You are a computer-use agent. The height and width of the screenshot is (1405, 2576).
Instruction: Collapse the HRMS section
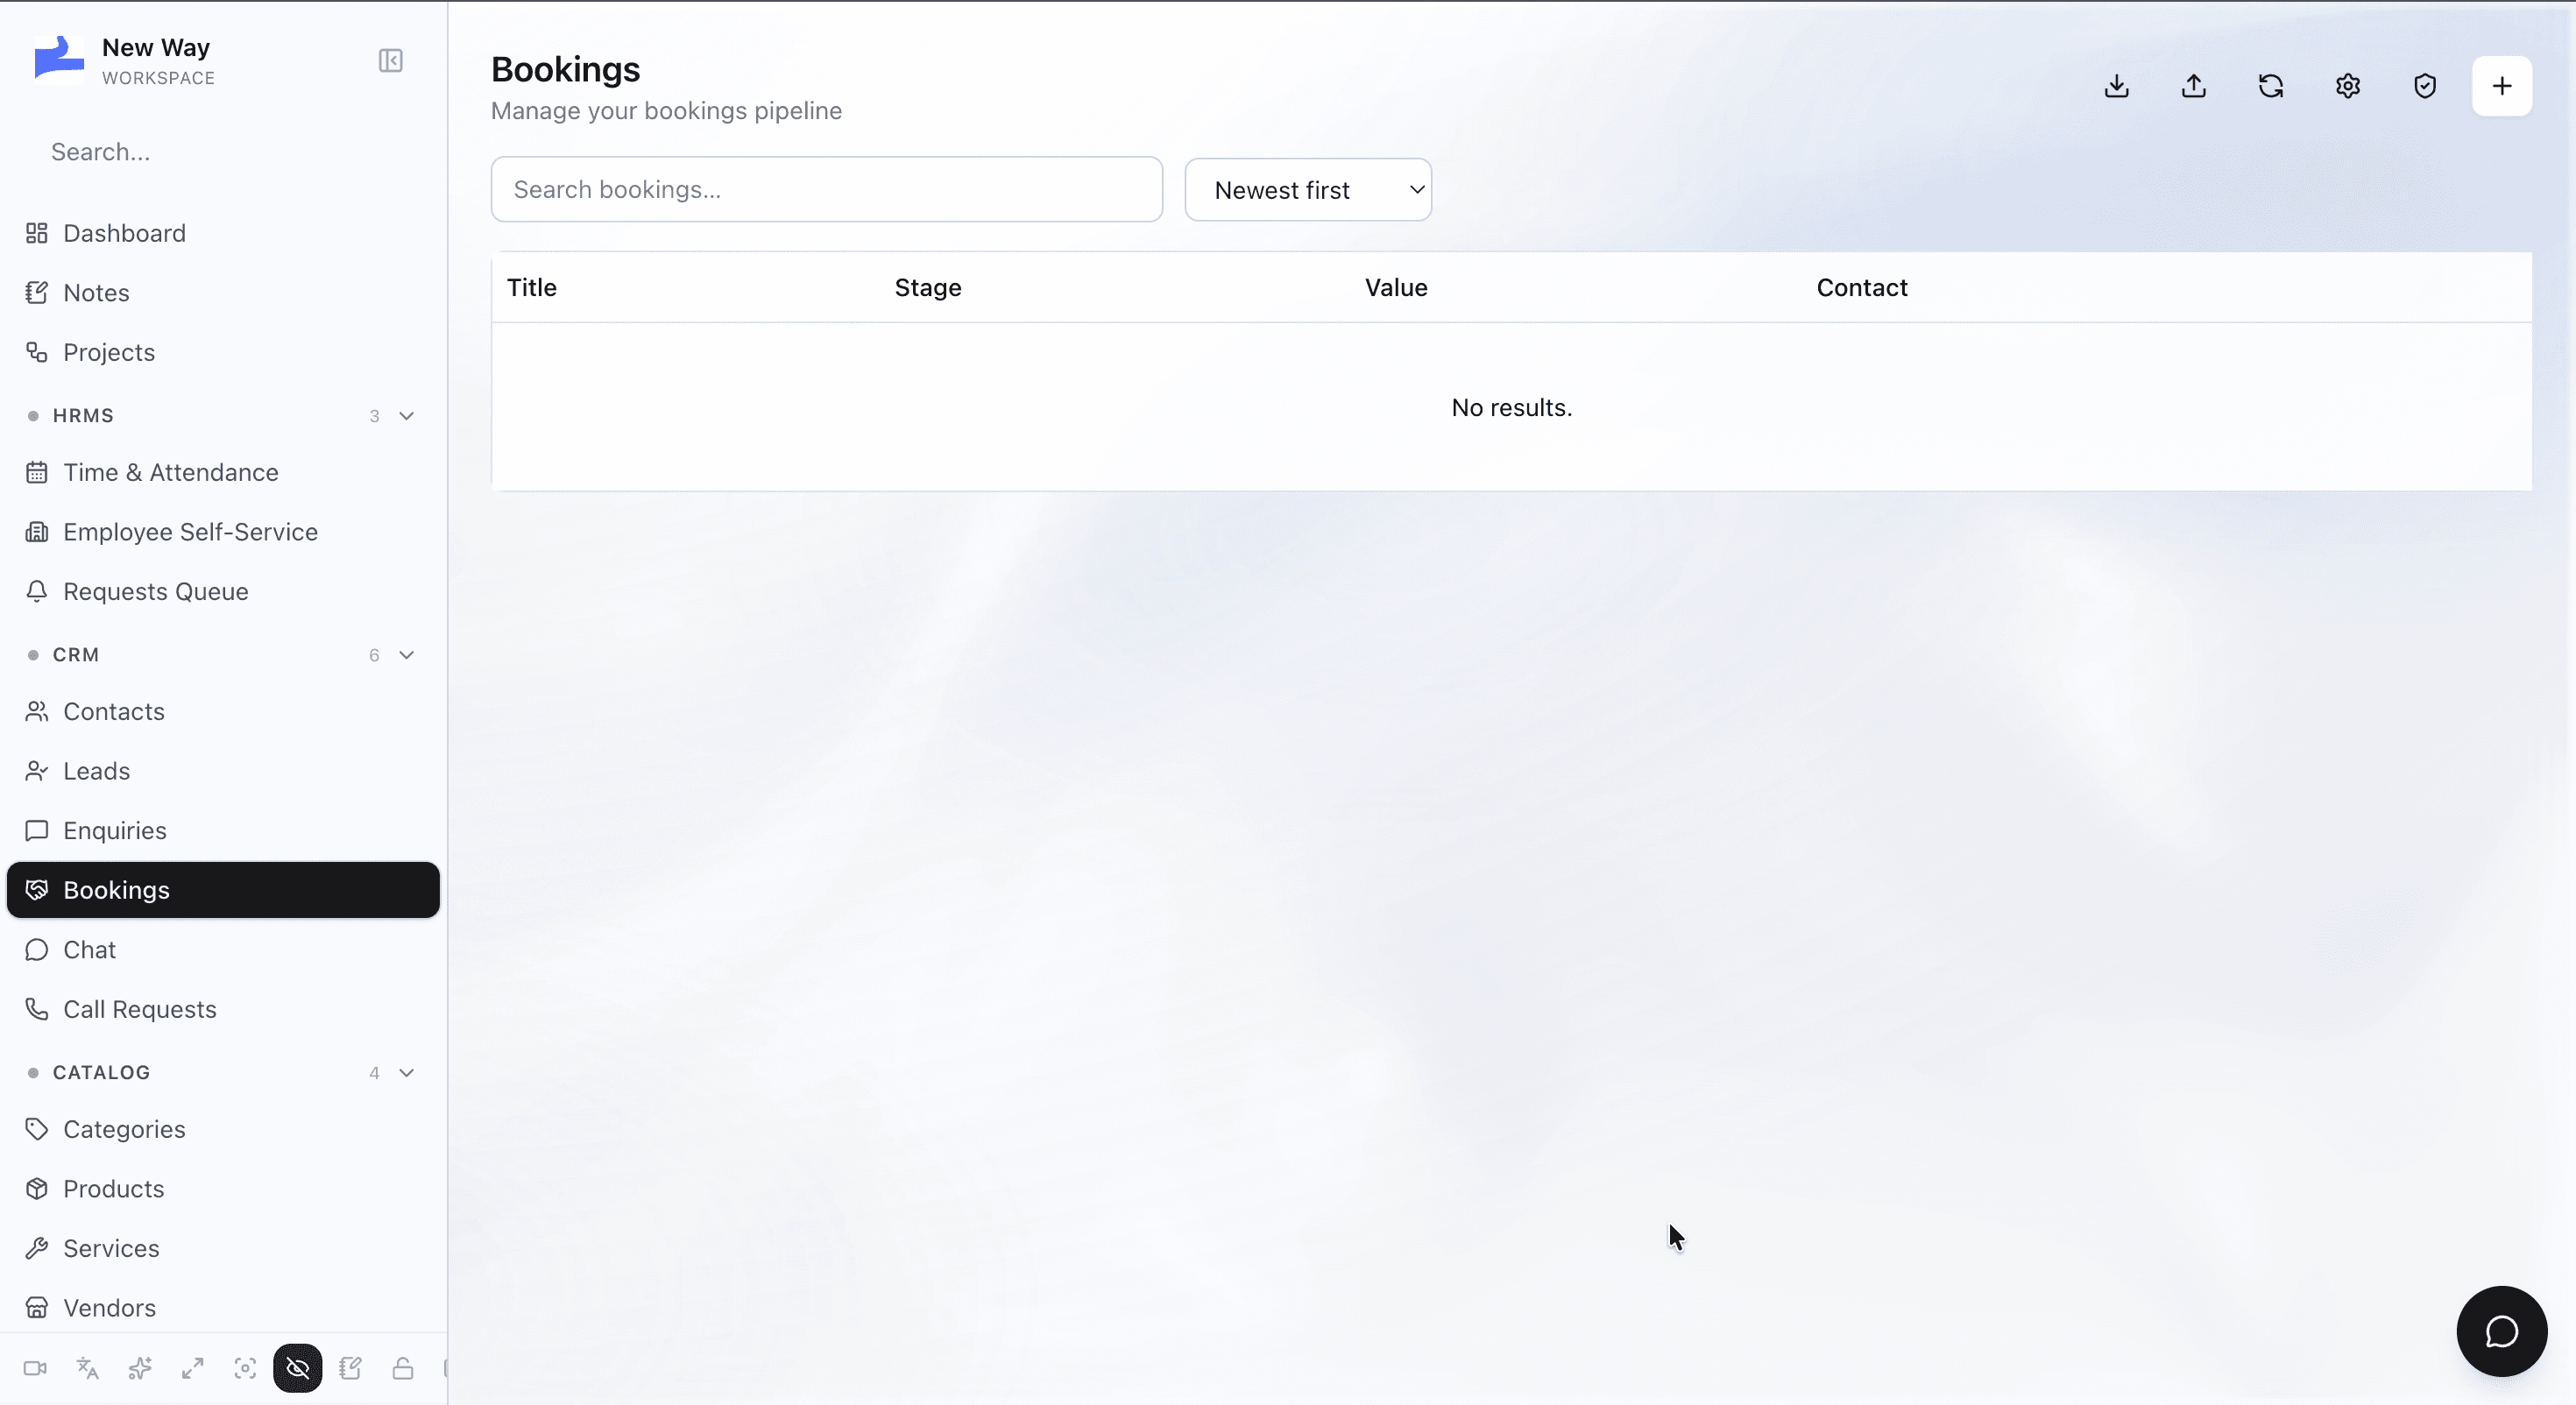click(406, 416)
